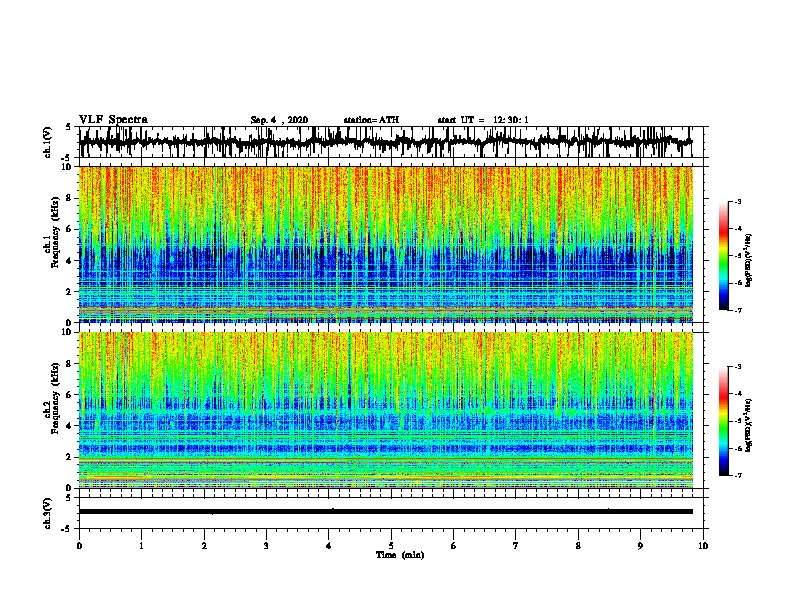Click time axis tick label "6"

(454, 546)
